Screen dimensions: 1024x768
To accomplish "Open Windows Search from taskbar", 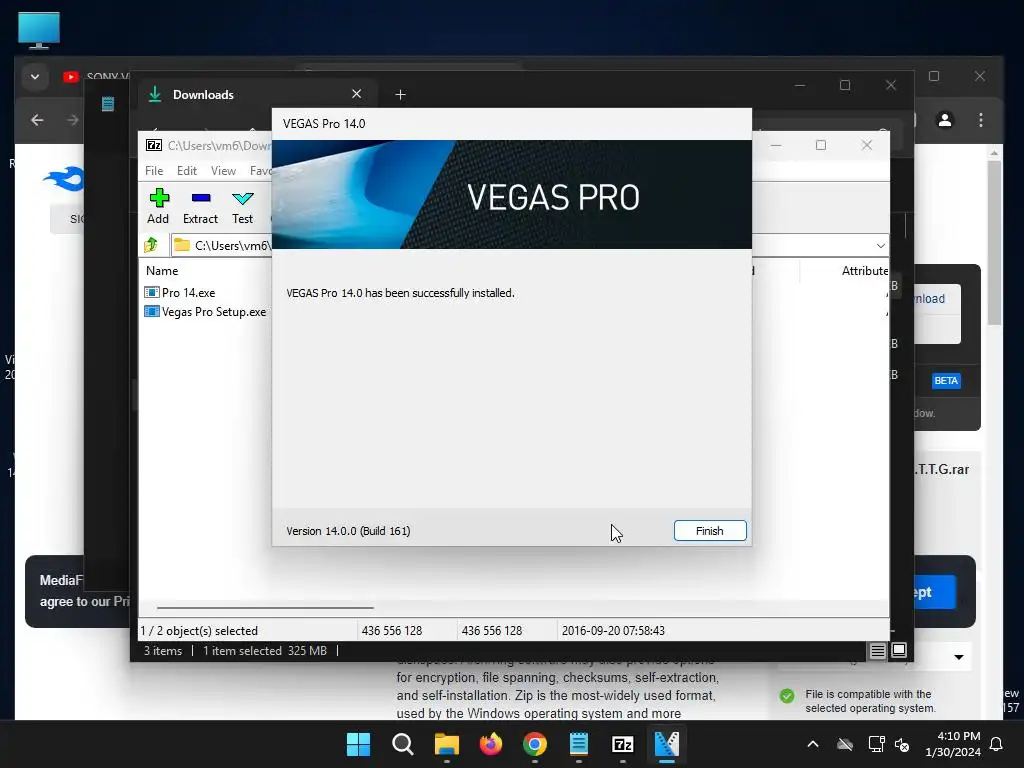I will click(x=403, y=744).
